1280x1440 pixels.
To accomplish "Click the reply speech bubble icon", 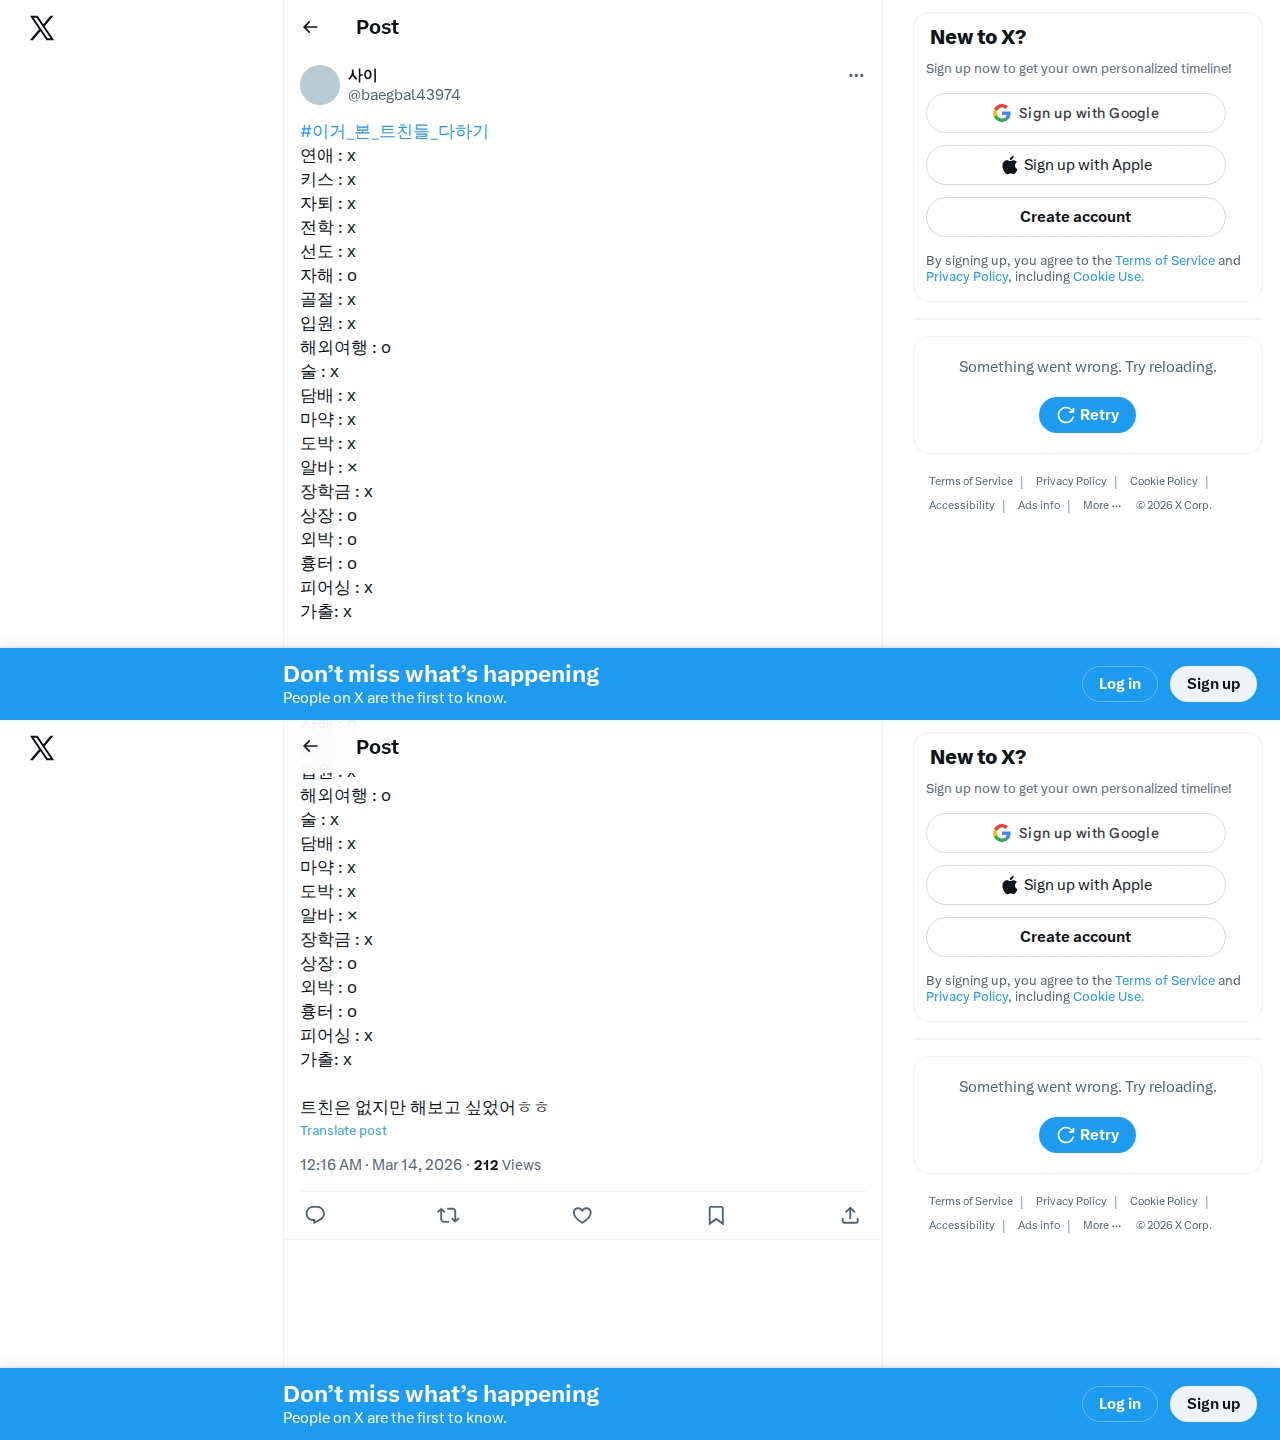I will point(315,1215).
